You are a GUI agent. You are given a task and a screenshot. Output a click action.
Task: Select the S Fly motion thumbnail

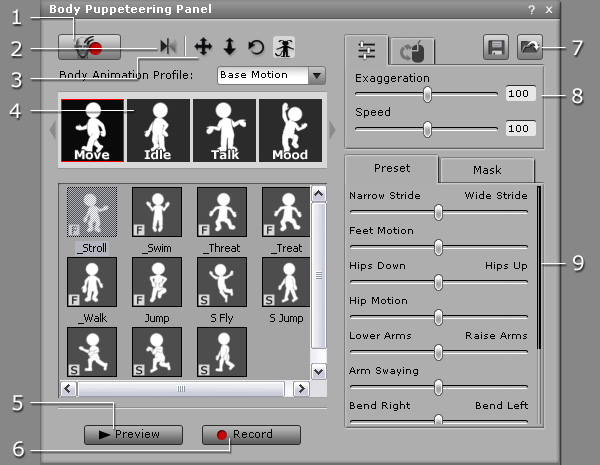(x=222, y=282)
